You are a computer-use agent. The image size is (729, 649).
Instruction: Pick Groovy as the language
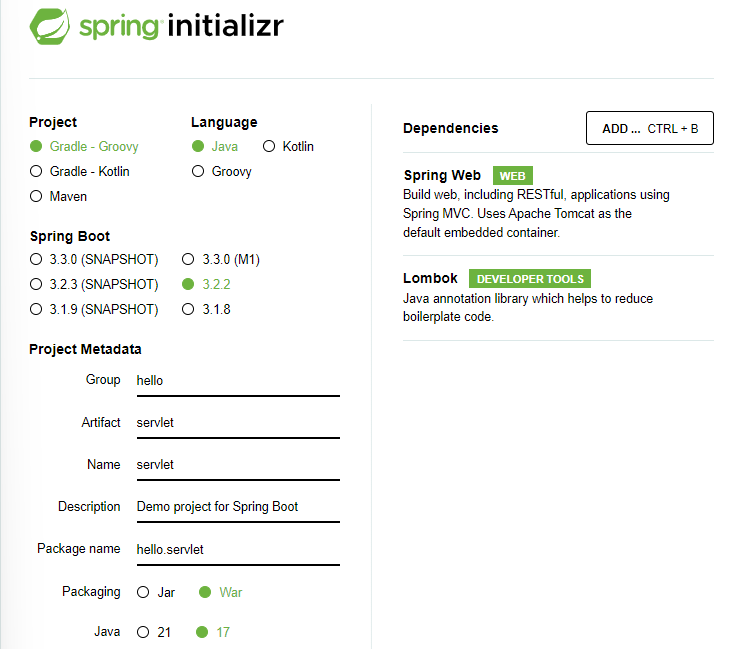point(222,172)
